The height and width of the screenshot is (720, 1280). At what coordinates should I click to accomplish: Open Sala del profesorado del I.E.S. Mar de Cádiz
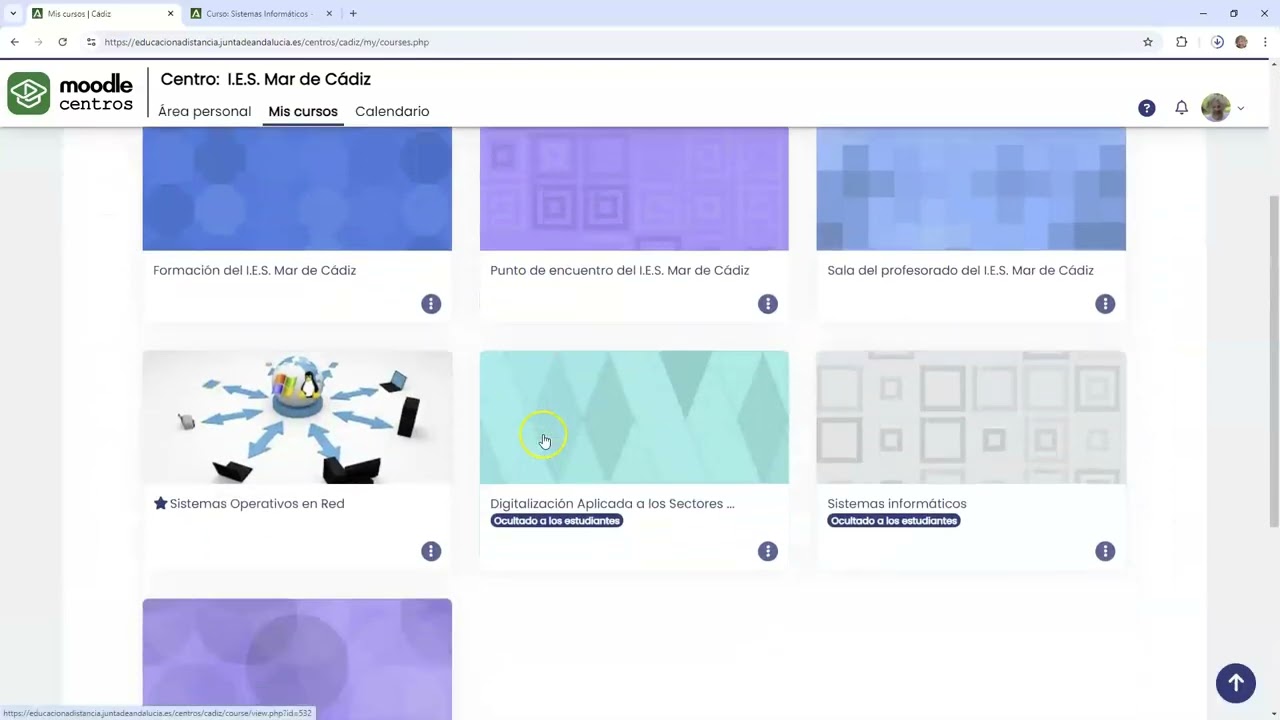tap(960, 270)
